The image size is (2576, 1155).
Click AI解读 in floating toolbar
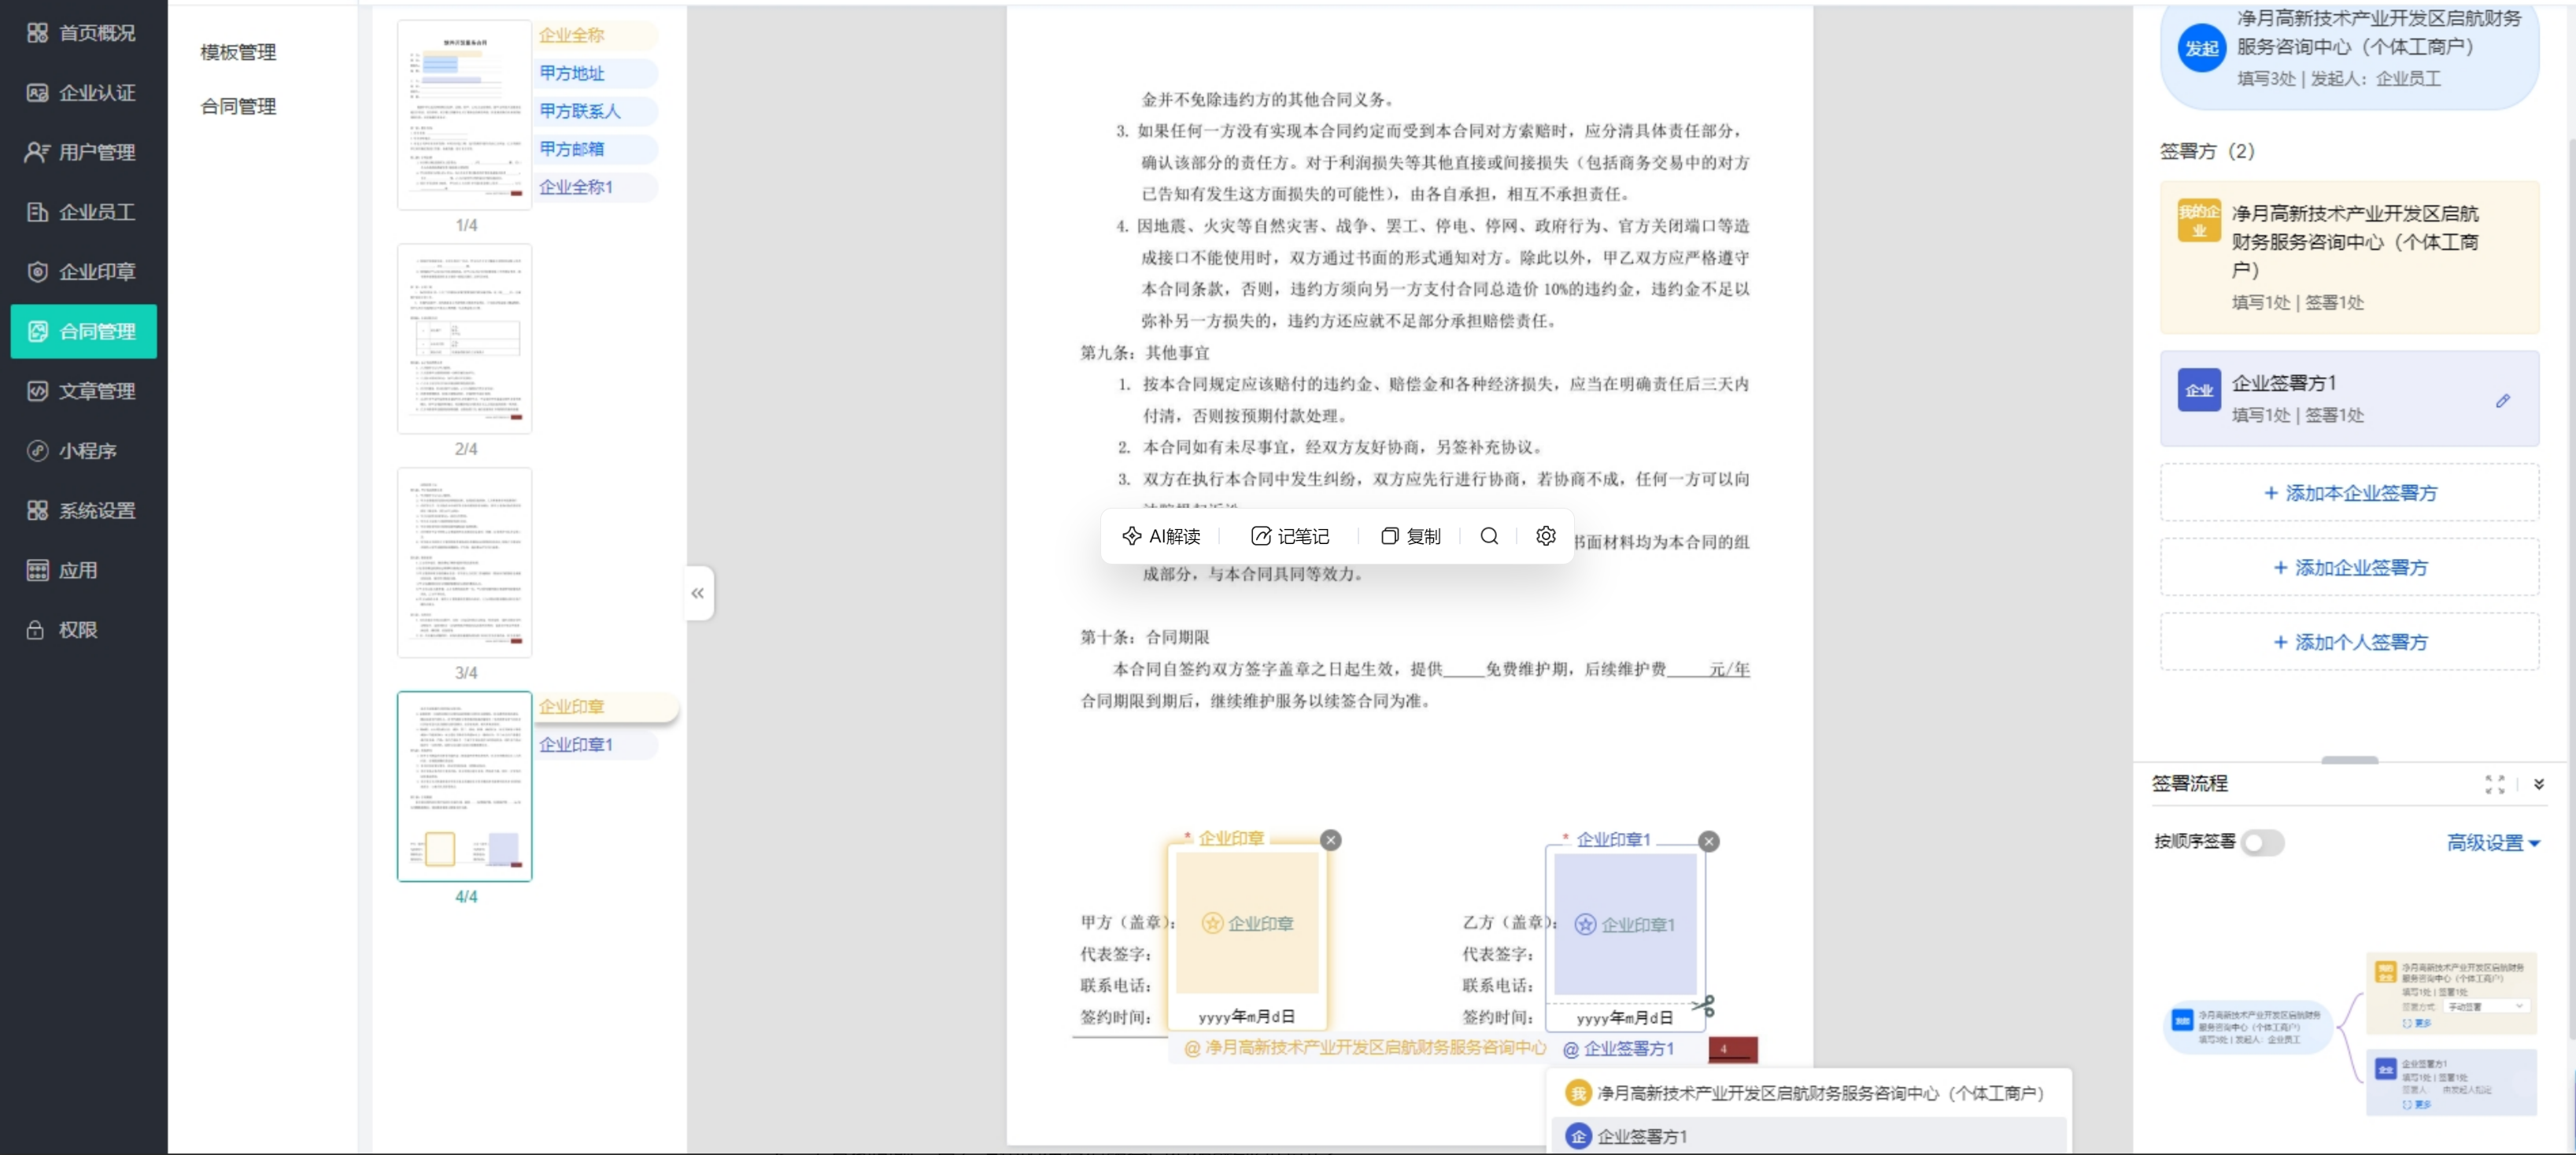tap(1161, 536)
